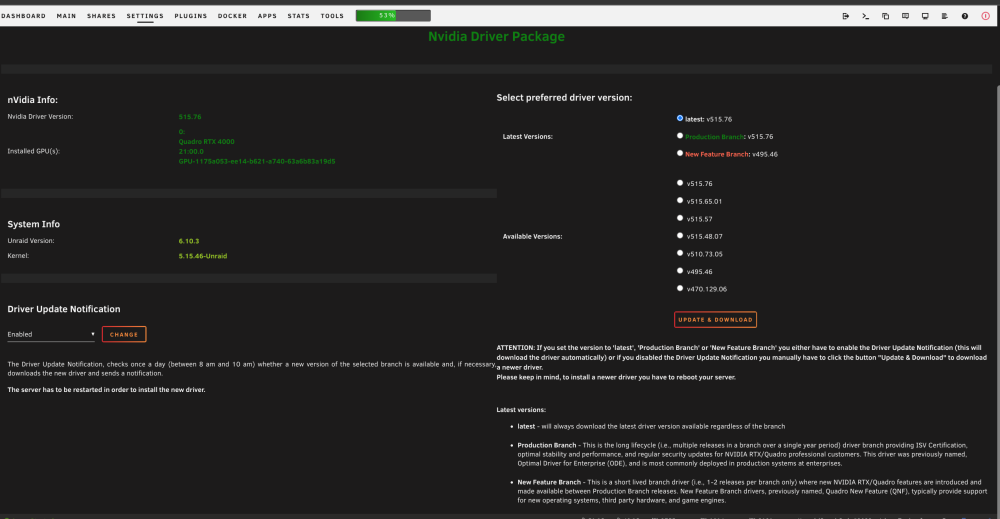Click the 'Available Versions:' label
The width and height of the screenshot is (1000, 519).
coord(533,237)
